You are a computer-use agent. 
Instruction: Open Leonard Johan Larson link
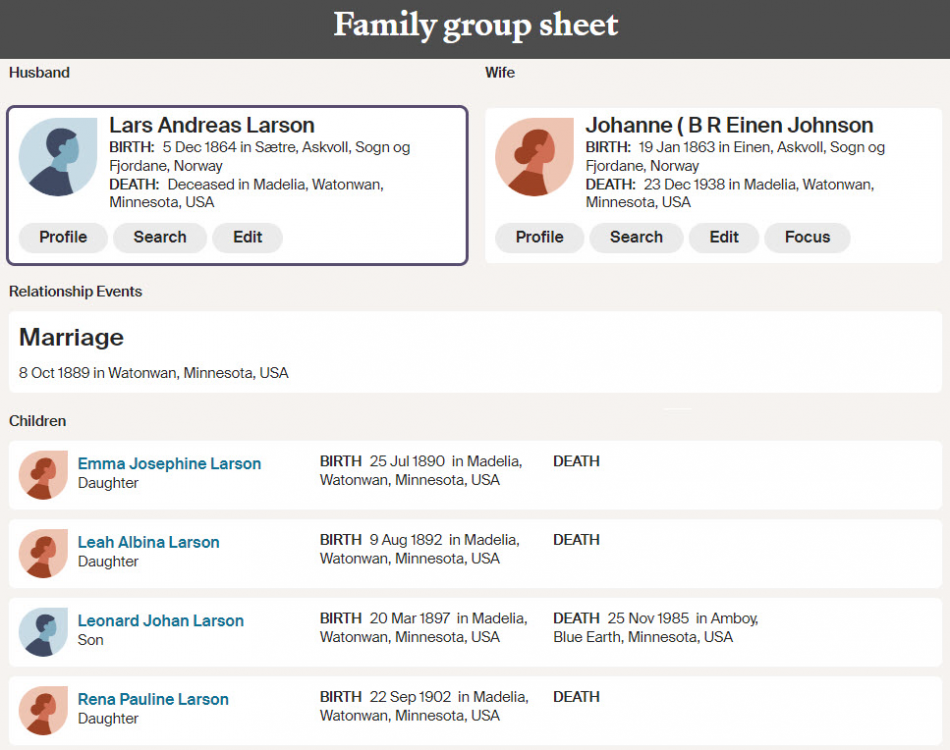pos(160,621)
